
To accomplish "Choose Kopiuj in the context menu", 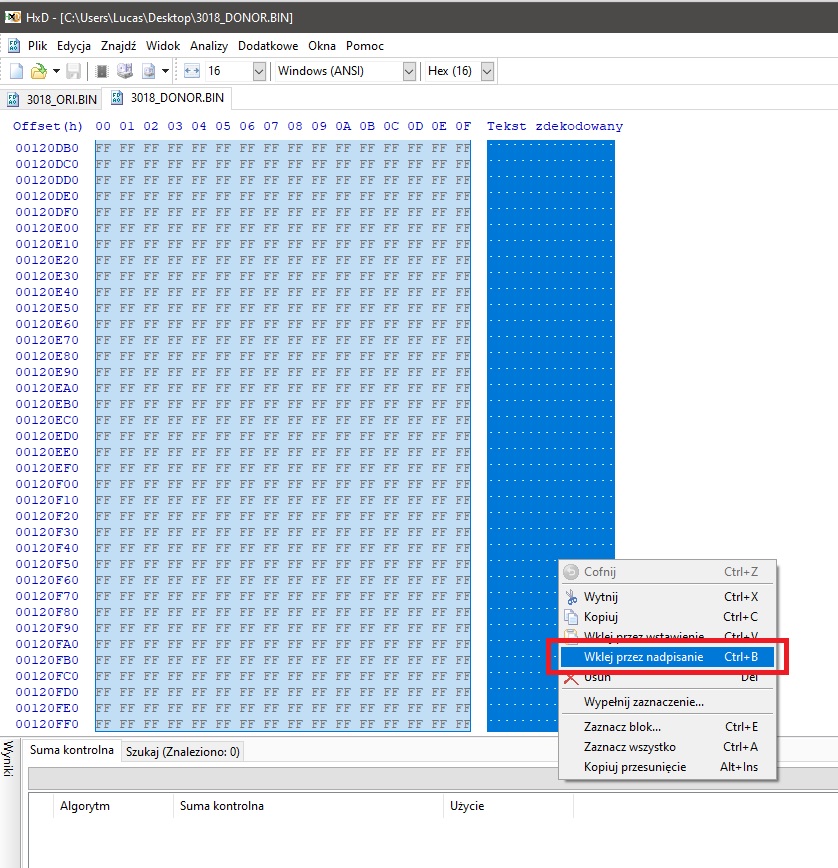I will point(667,617).
